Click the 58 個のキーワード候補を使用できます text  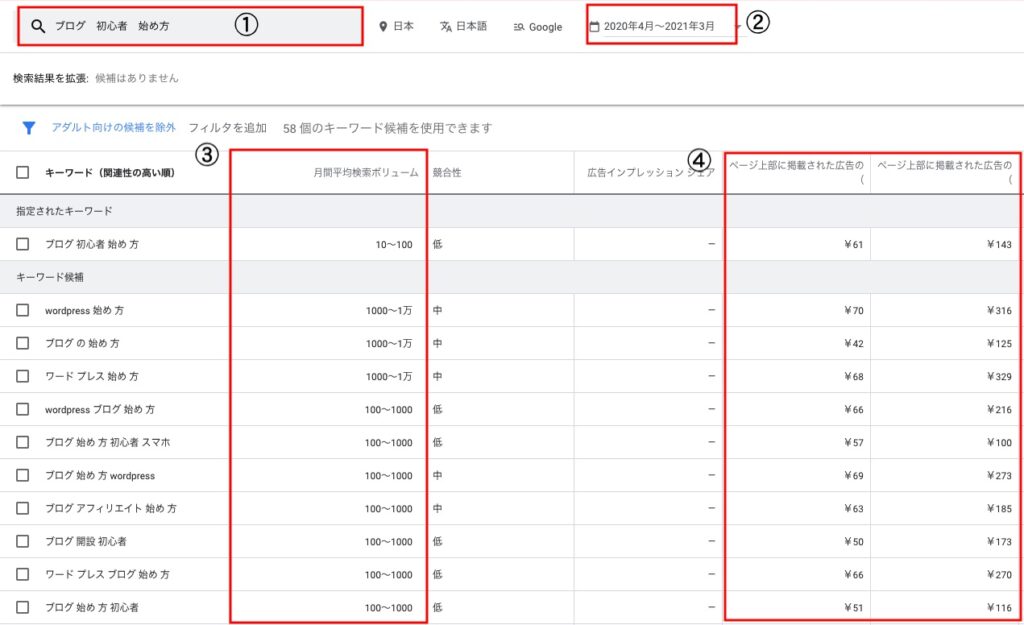(x=387, y=128)
